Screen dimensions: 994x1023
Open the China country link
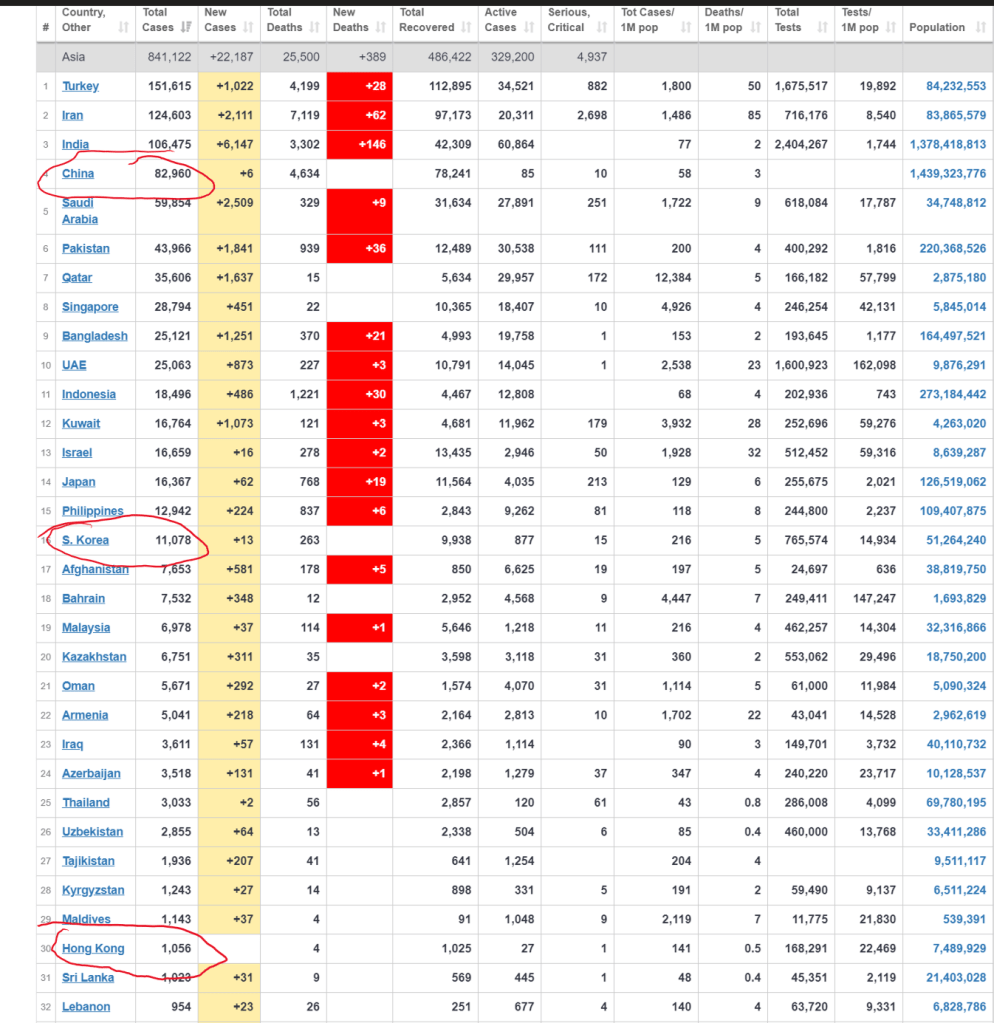click(78, 174)
